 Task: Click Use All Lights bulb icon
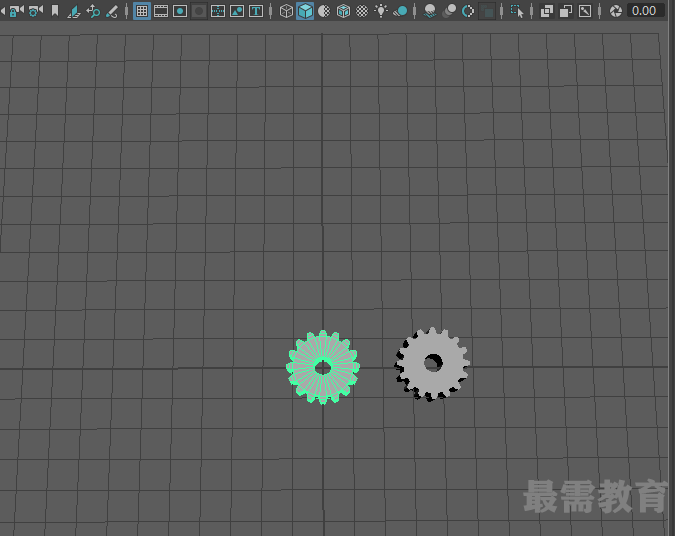tap(381, 11)
